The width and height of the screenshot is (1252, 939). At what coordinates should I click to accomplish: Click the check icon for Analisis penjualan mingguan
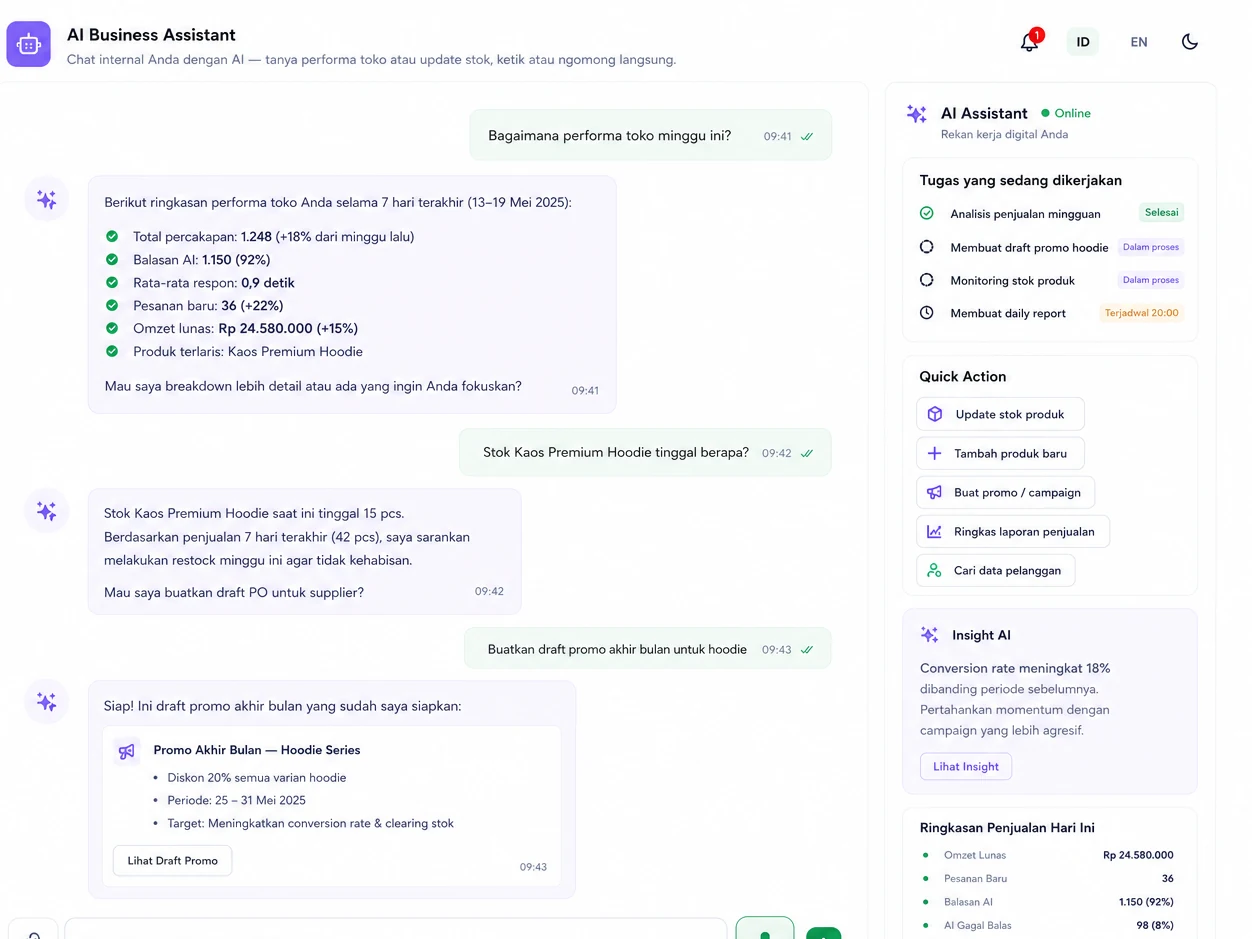(x=926, y=213)
